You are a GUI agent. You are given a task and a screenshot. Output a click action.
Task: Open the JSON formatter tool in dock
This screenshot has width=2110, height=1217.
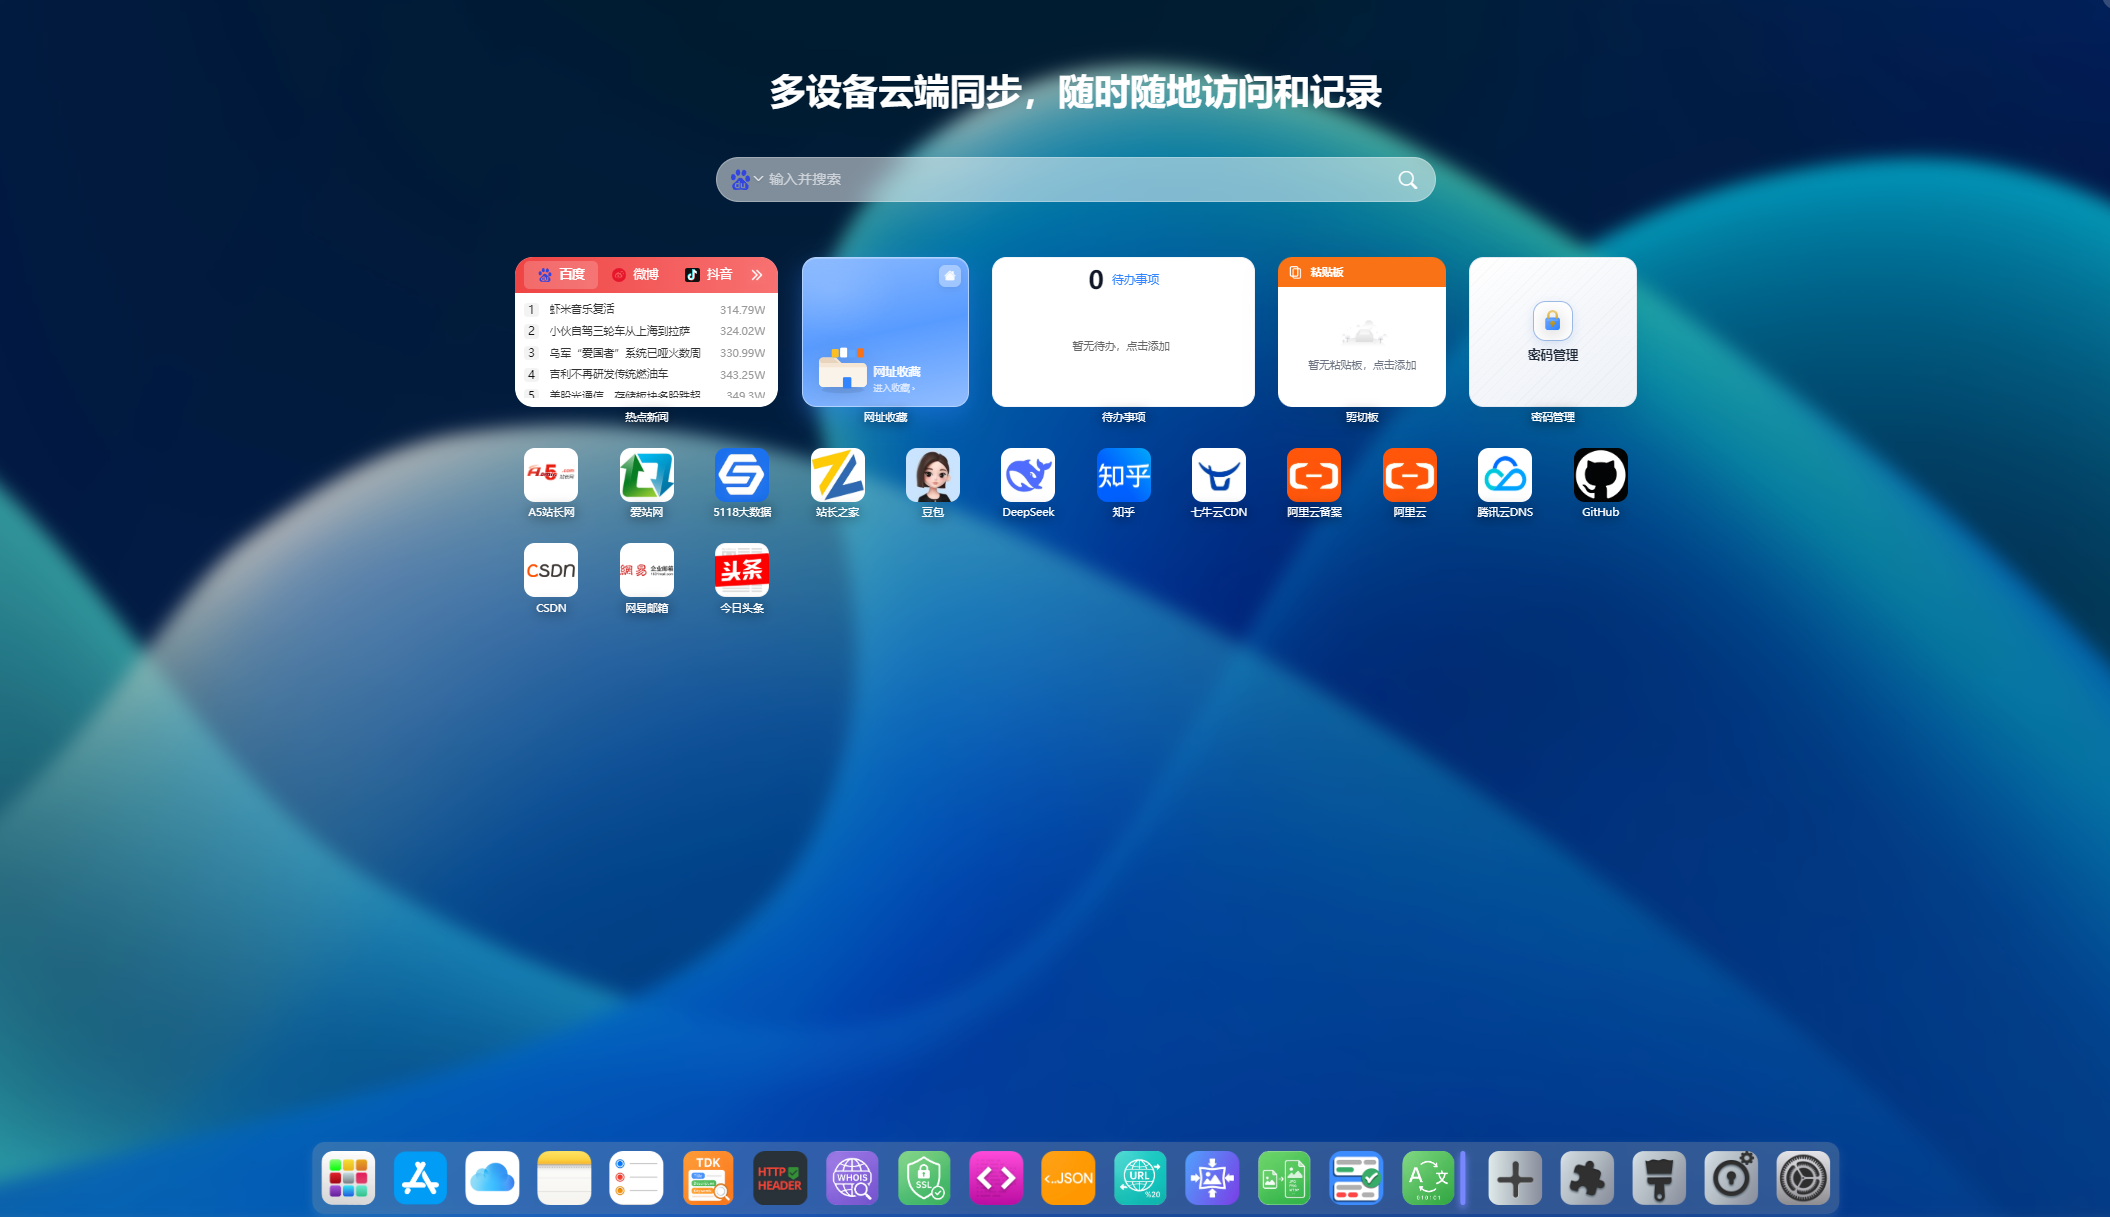tap(1069, 1178)
